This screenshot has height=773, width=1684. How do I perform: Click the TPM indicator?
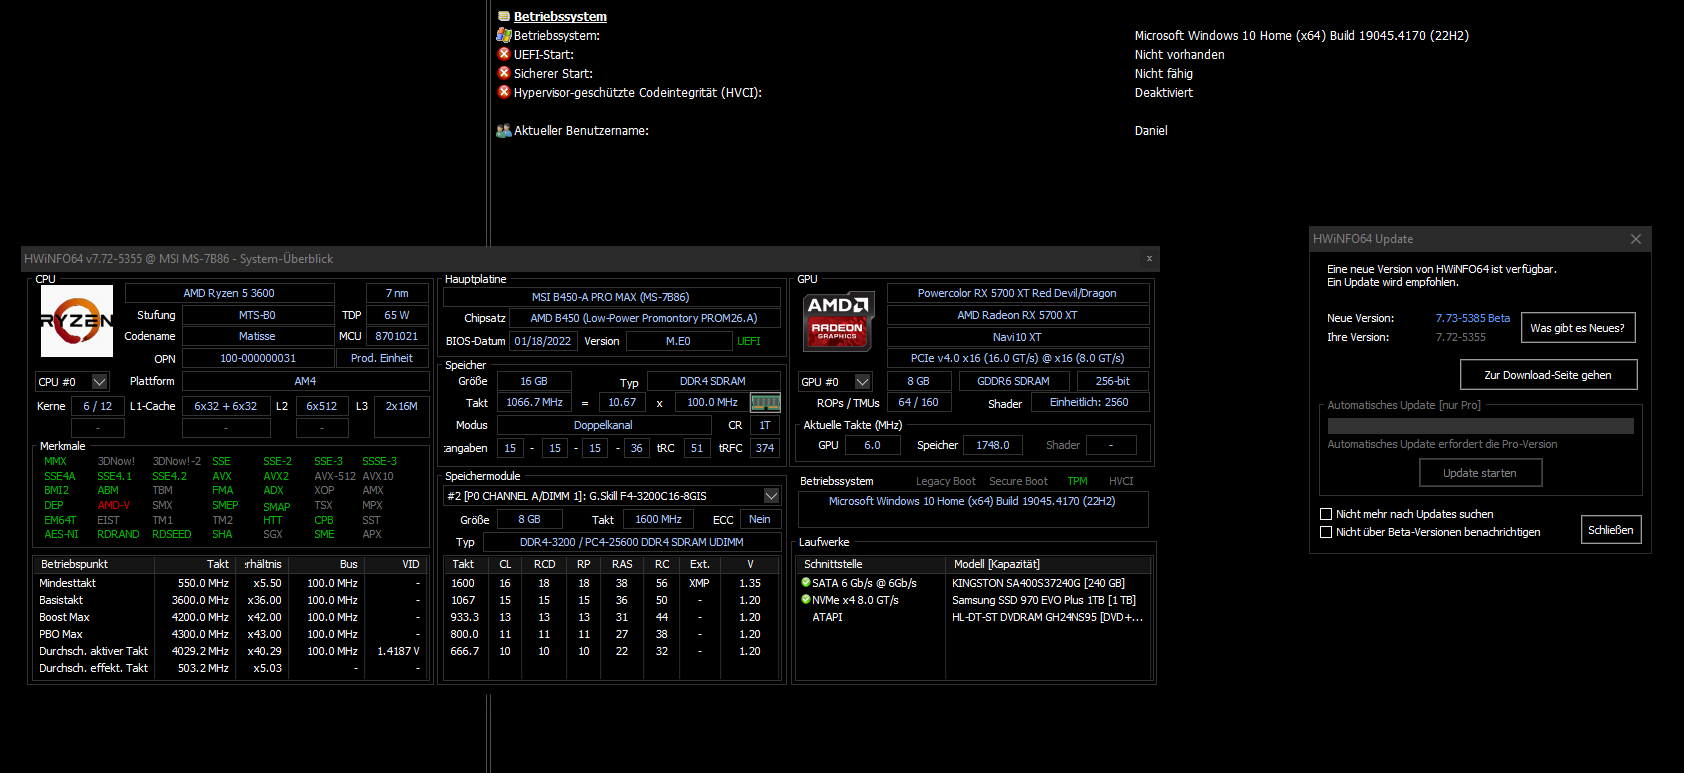pos(1077,481)
